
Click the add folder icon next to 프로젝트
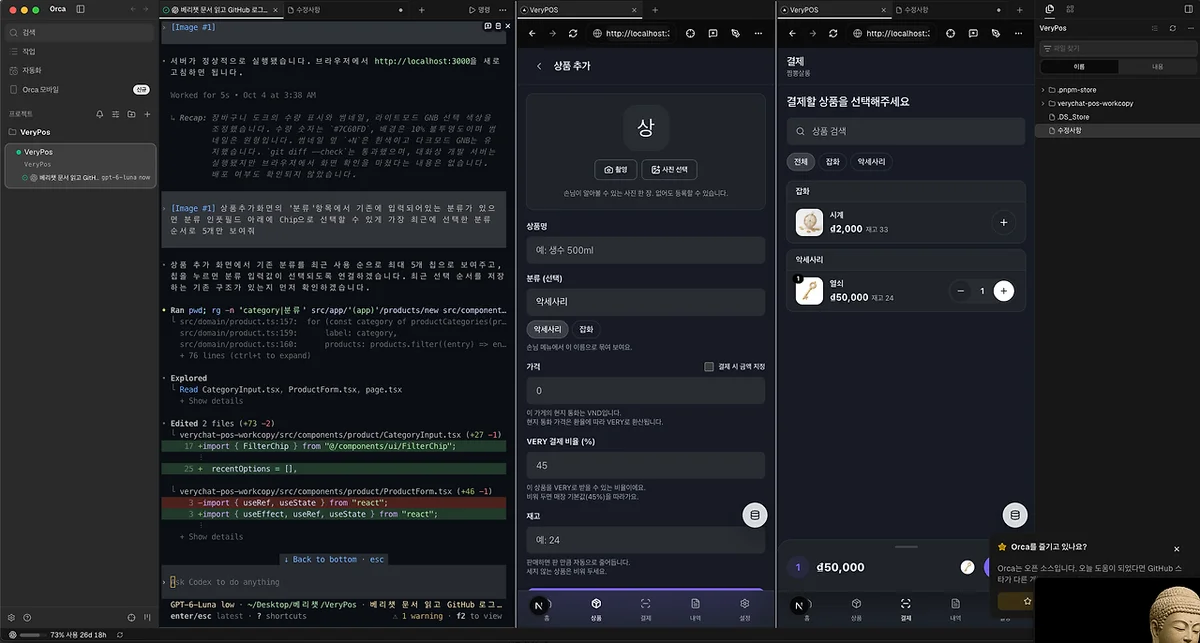(x=132, y=114)
